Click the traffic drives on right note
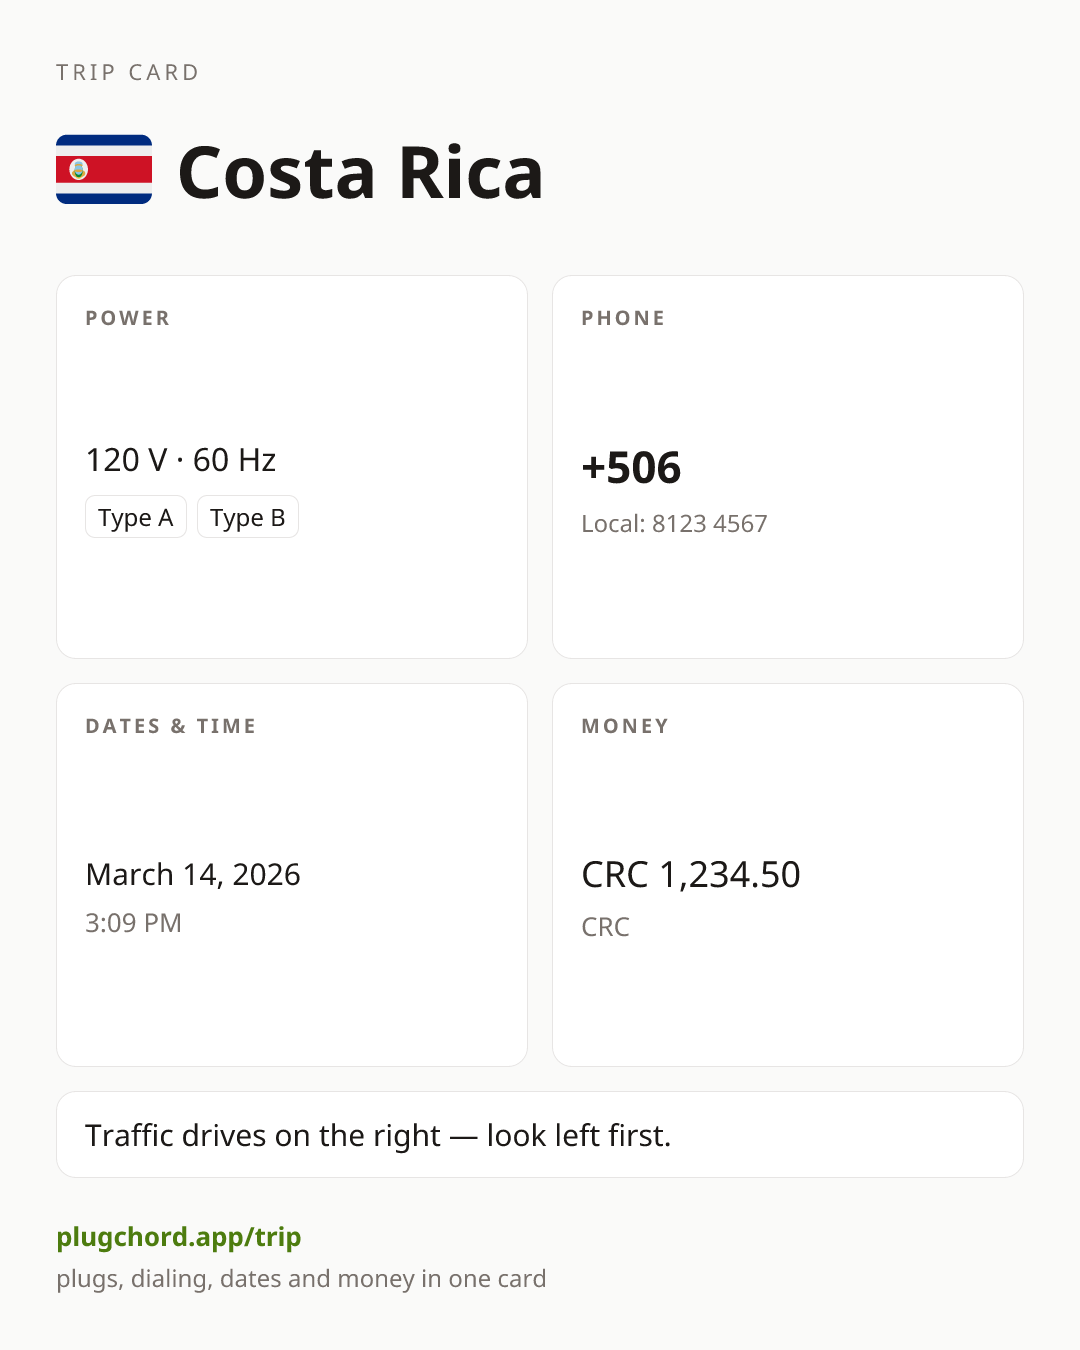Image resolution: width=1080 pixels, height=1350 pixels. tap(378, 1135)
